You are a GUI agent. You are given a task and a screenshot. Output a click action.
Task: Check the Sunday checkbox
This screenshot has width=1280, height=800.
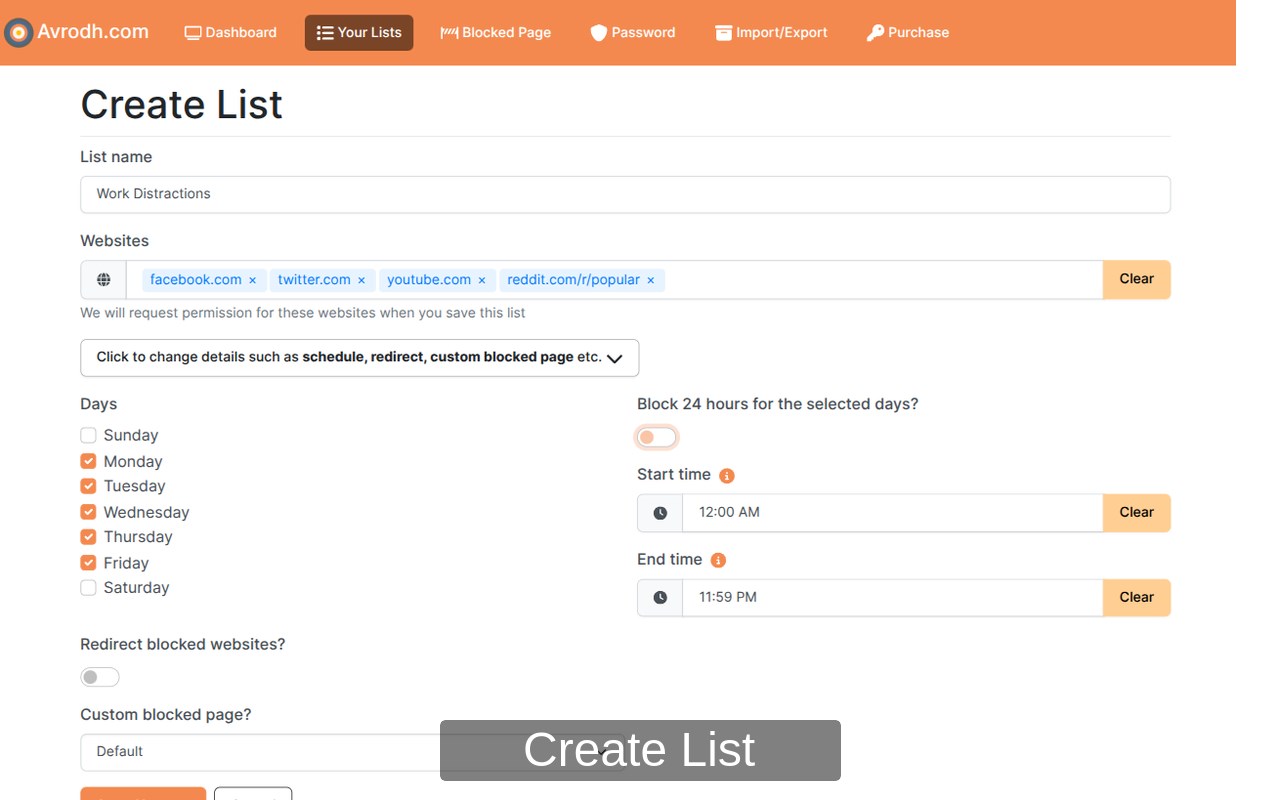(89, 436)
